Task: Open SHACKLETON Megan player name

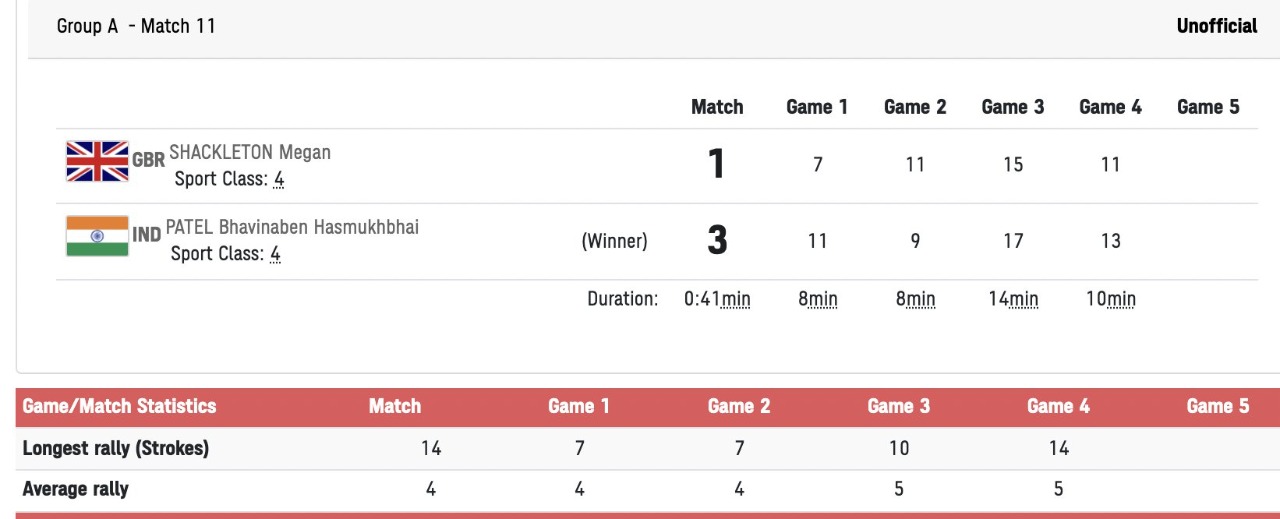Action: coord(250,152)
